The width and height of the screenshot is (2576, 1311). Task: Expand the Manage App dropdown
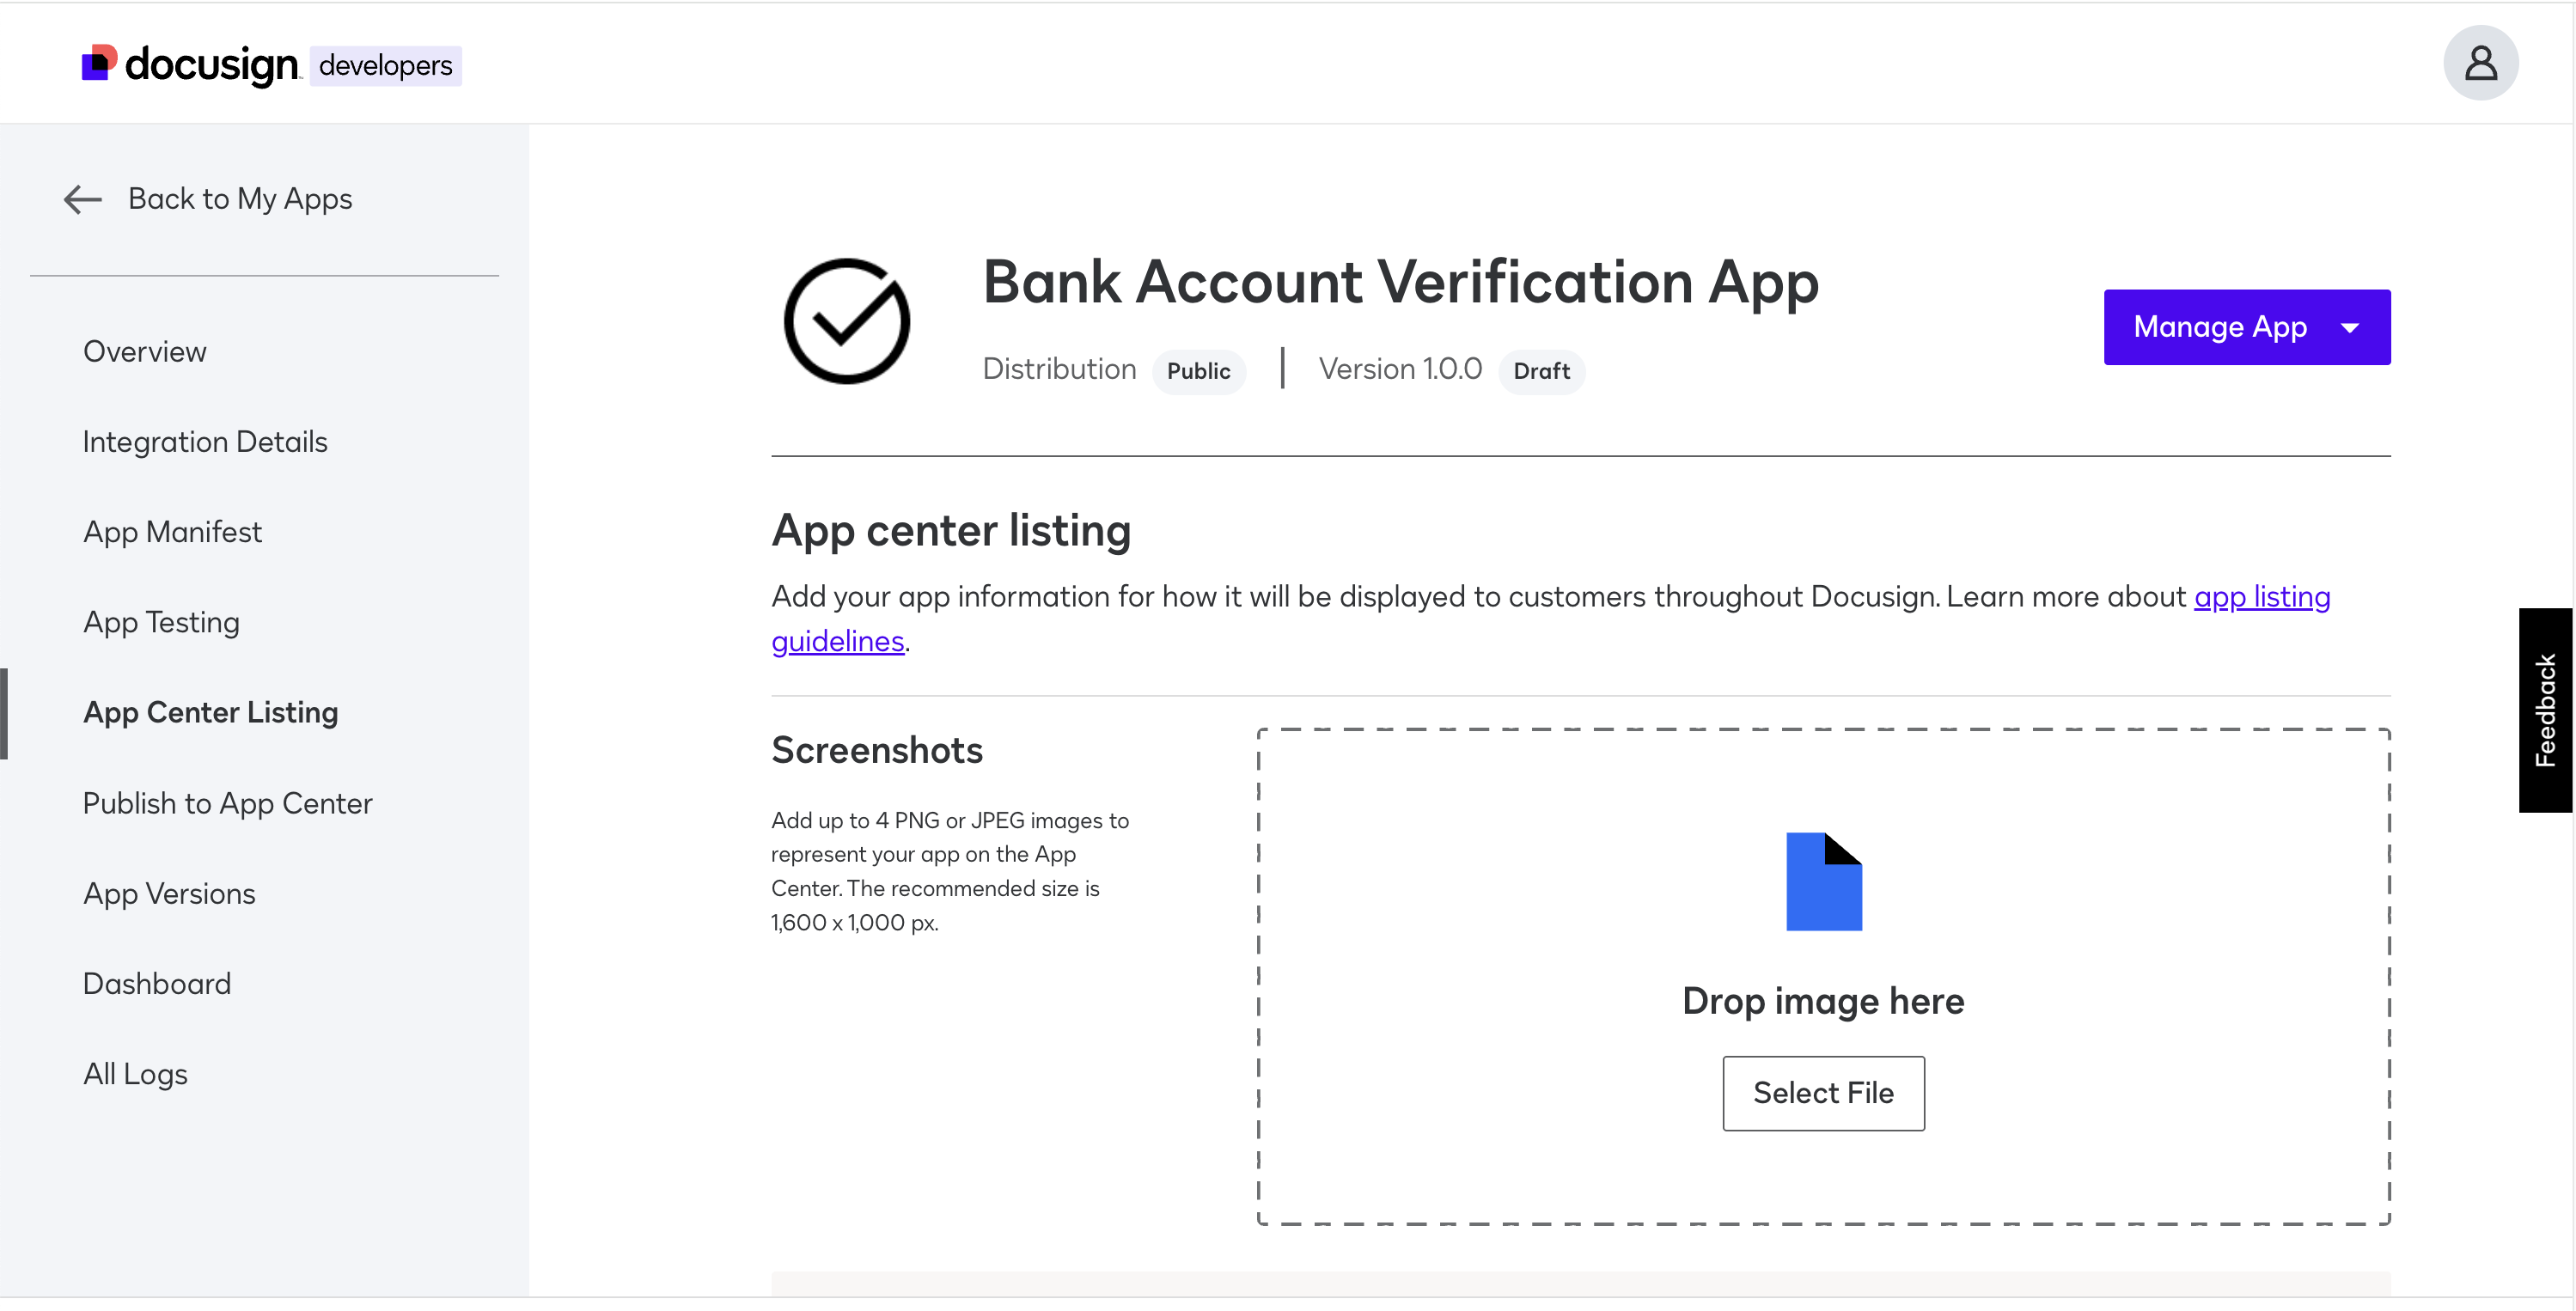pyautogui.click(x=2246, y=327)
